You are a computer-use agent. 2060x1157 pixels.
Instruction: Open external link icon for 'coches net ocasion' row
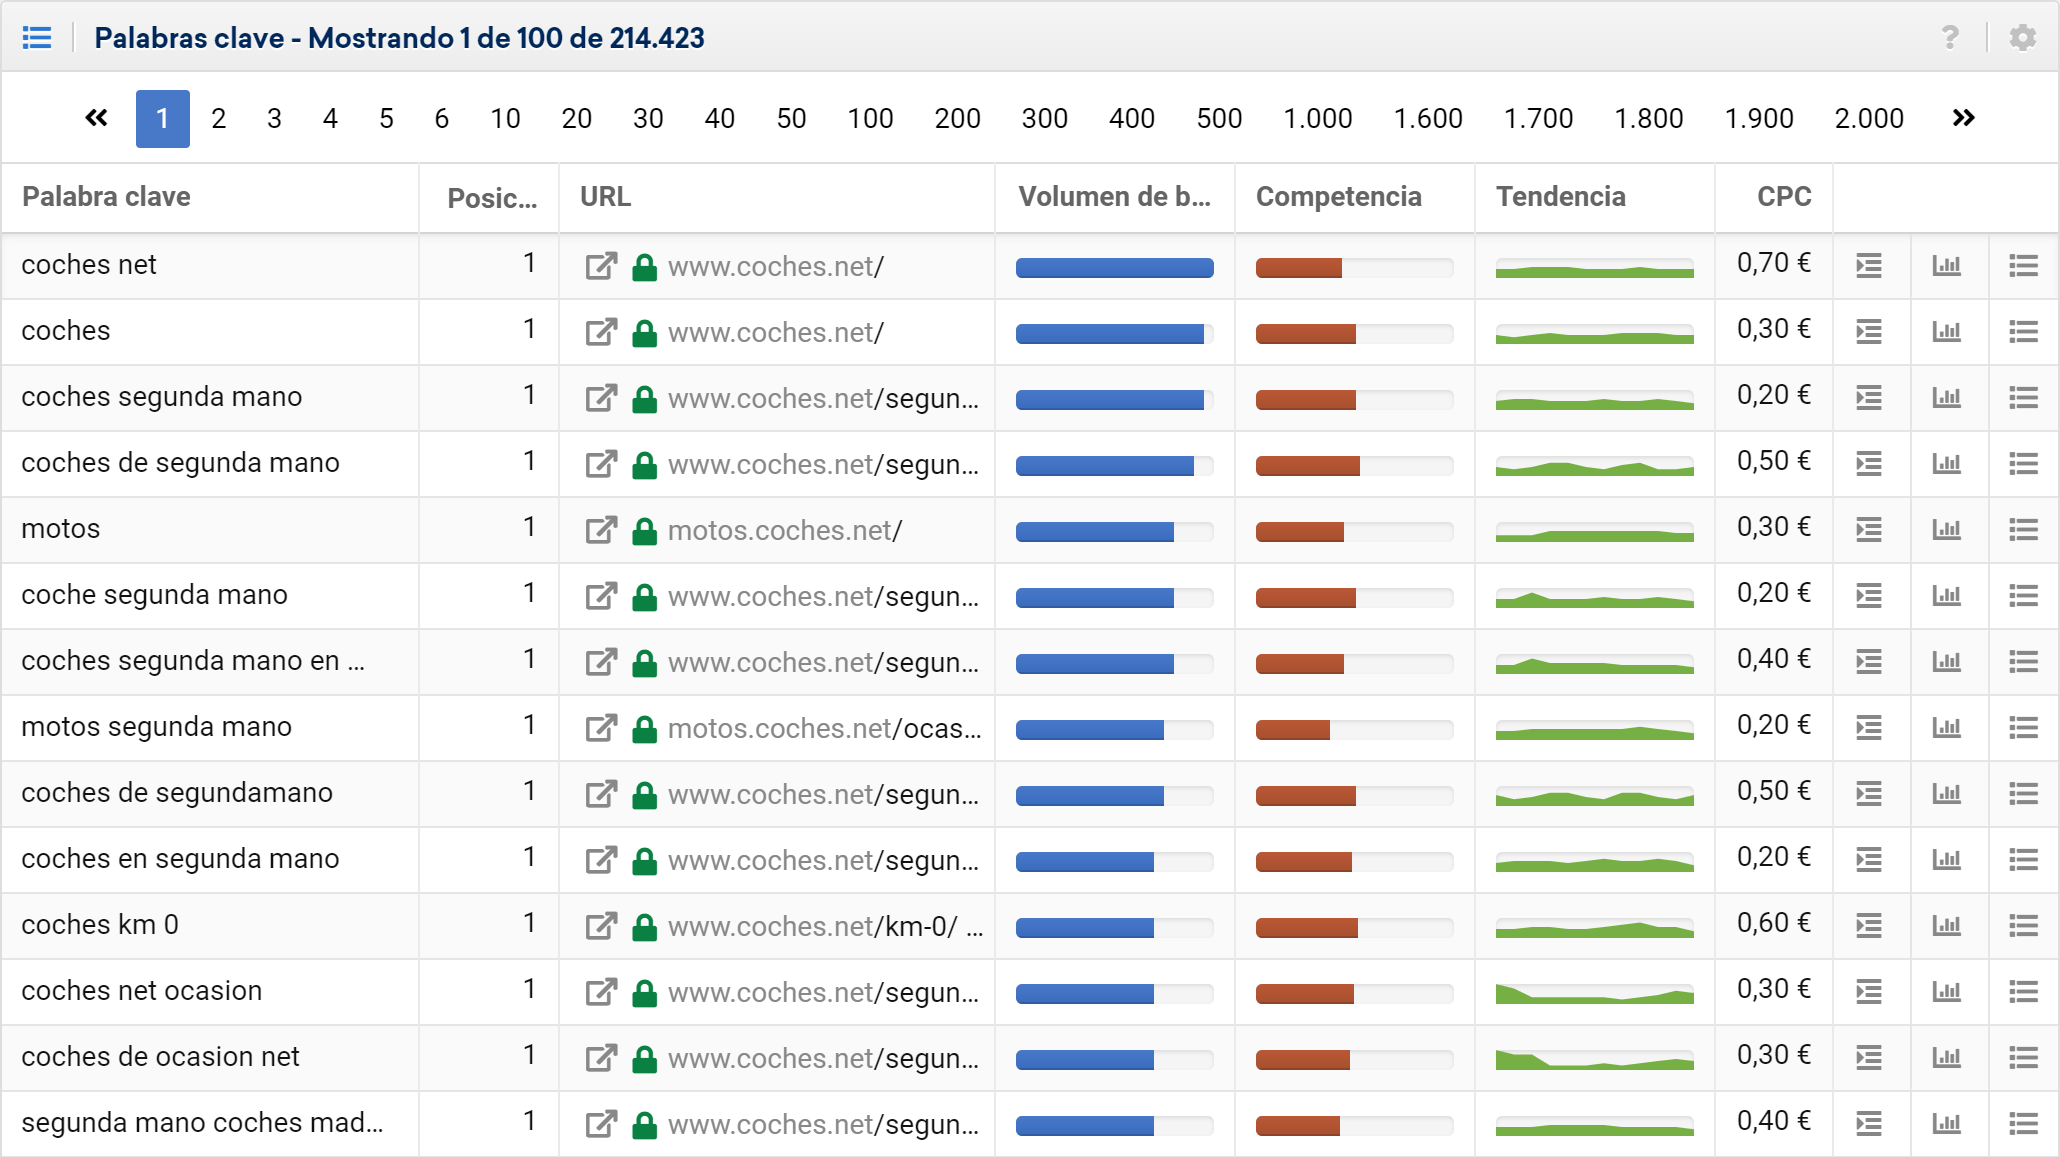(x=601, y=992)
